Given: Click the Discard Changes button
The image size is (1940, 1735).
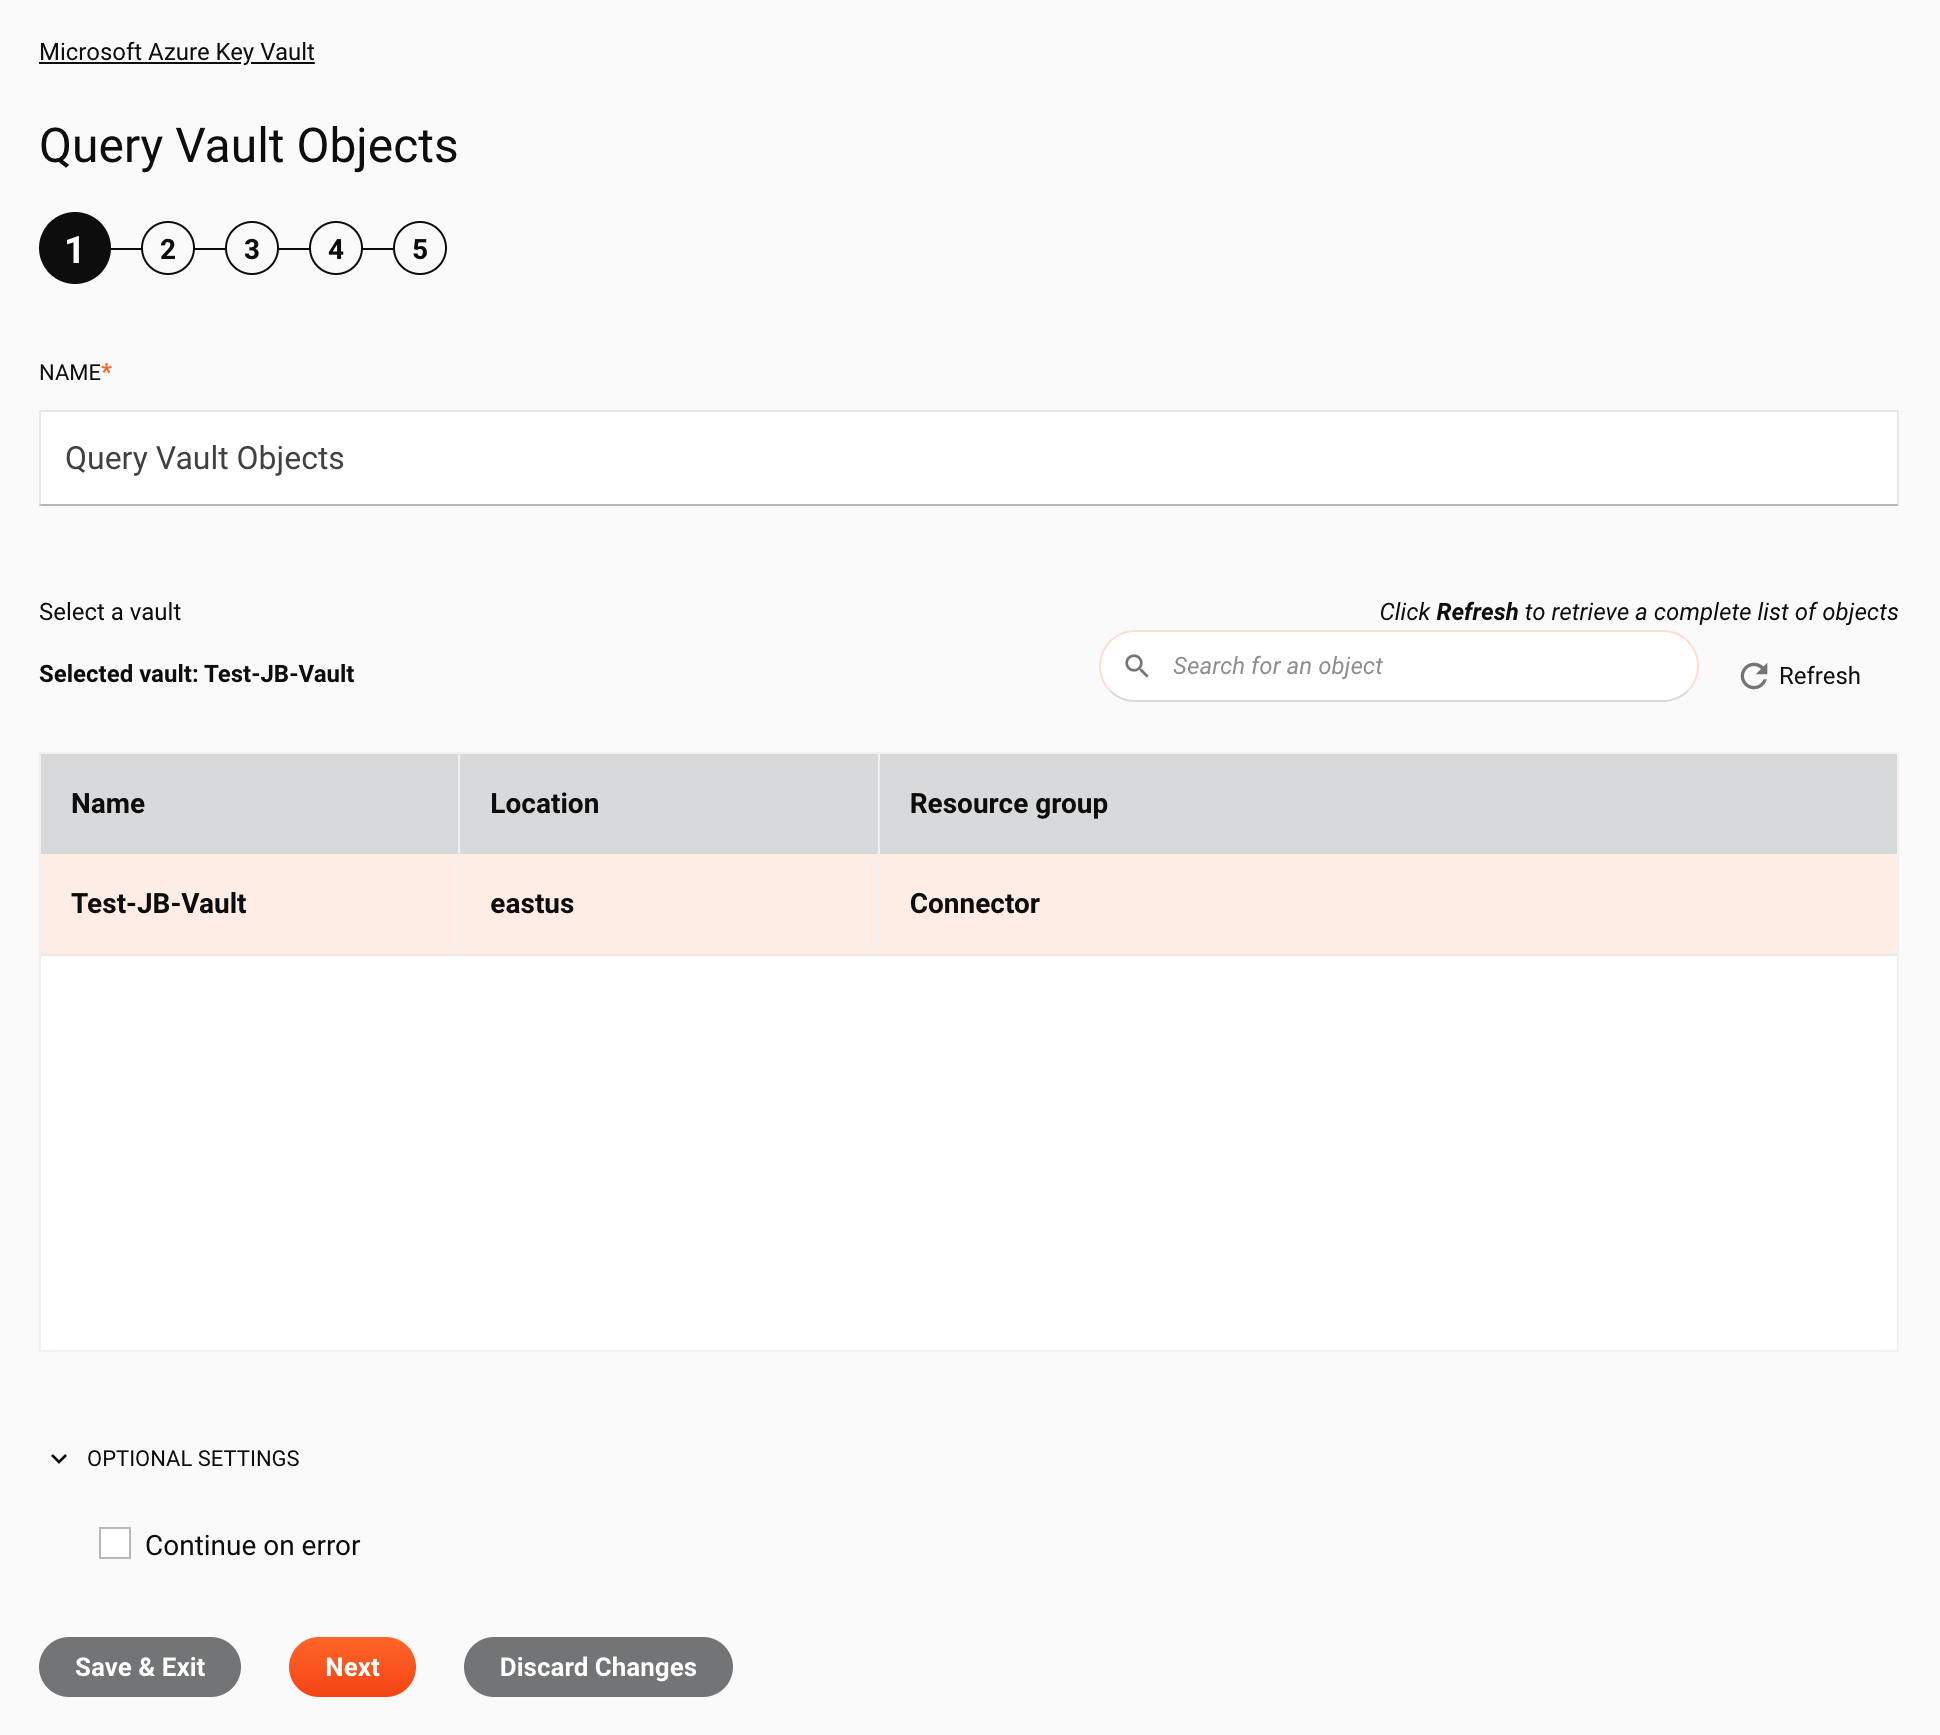Looking at the screenshot, I should point(598,1666).
